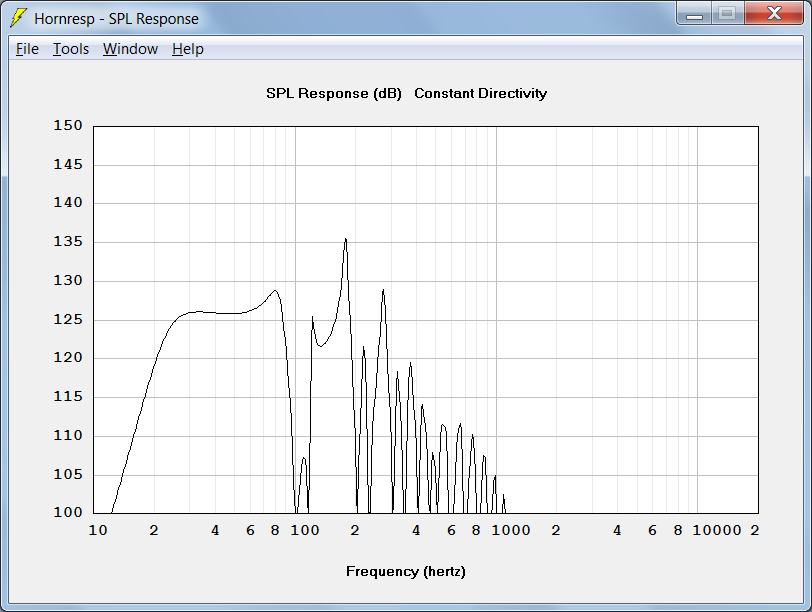Minimize the Hornresp SPL Response window
The image size is (812, 612).
coord(694,14)
